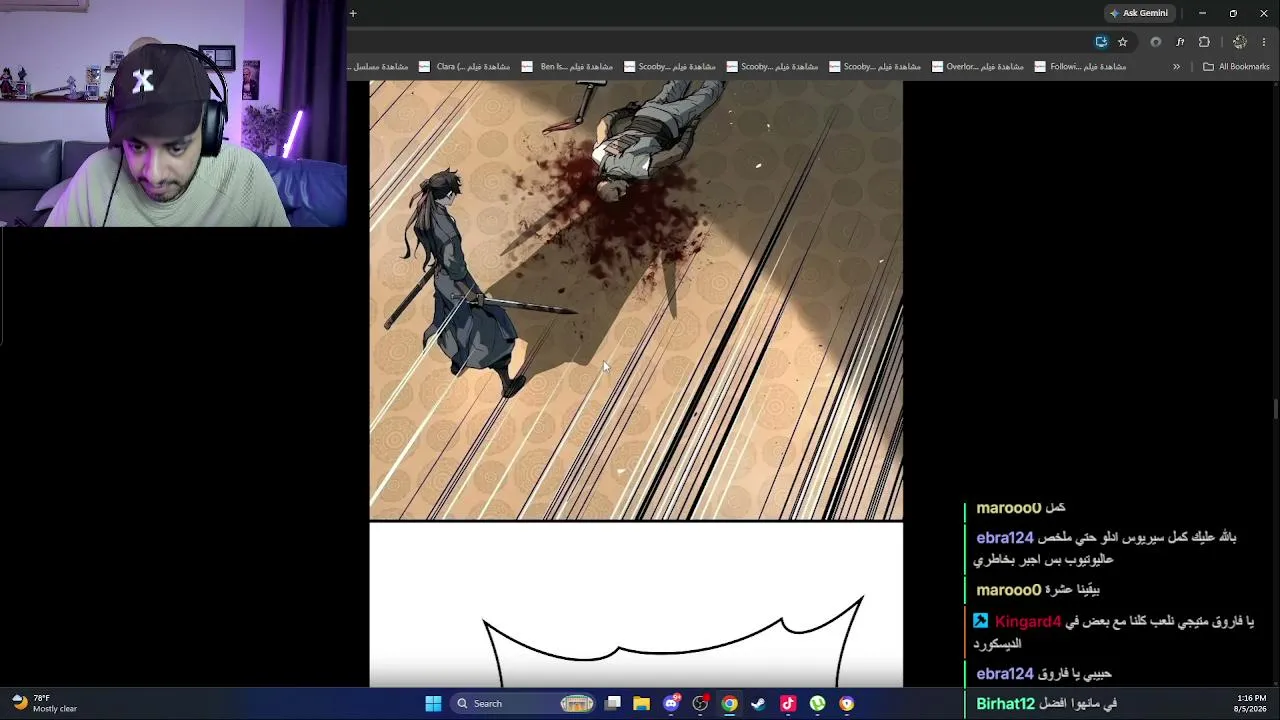Open the Clara bookmark
The height and width of the screenshot is (720, 1280).
pyautogui.click(x=464, y=67)
